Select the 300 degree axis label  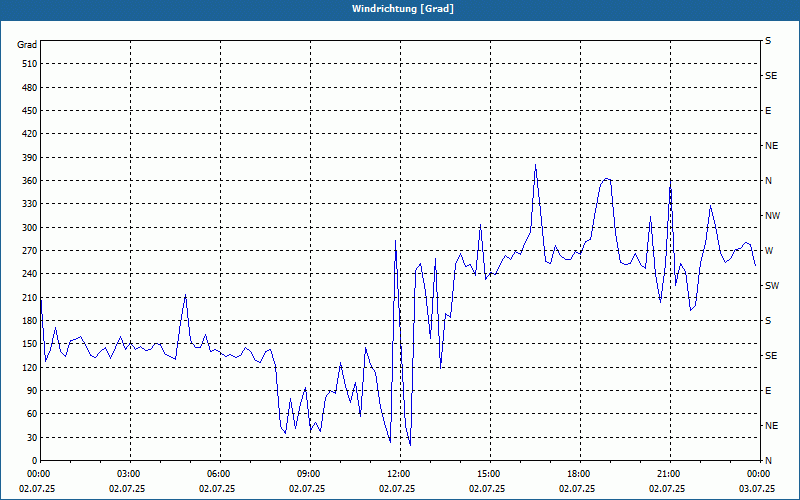30,228
